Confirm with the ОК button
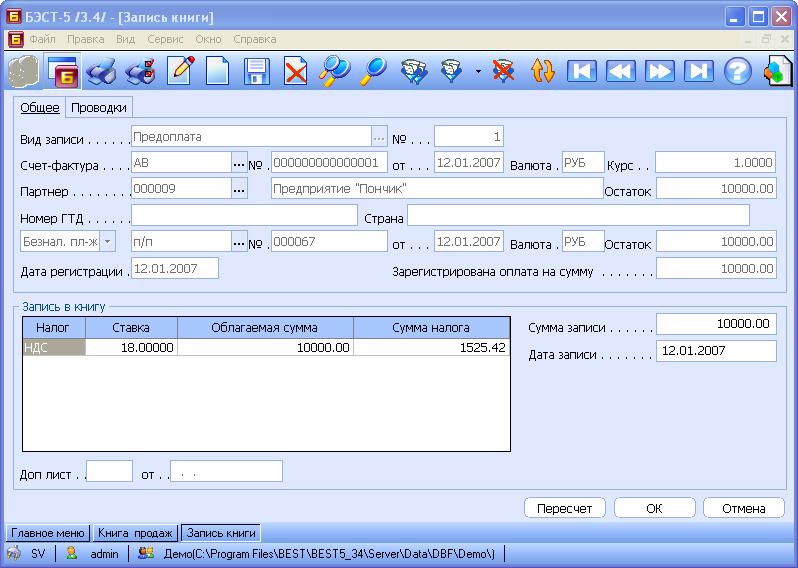 point(654,508)
